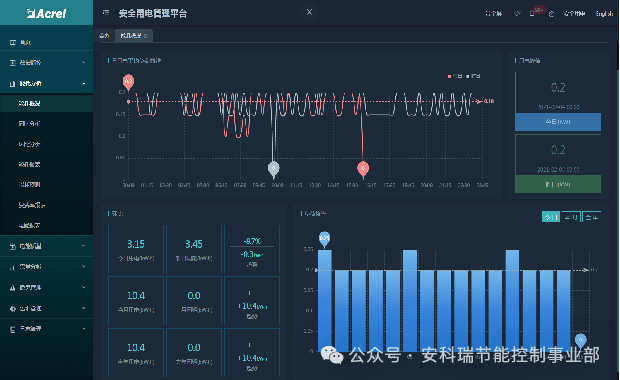
Task: Expand the second sidebar menu with its down chevron
Action: (83, 62)
